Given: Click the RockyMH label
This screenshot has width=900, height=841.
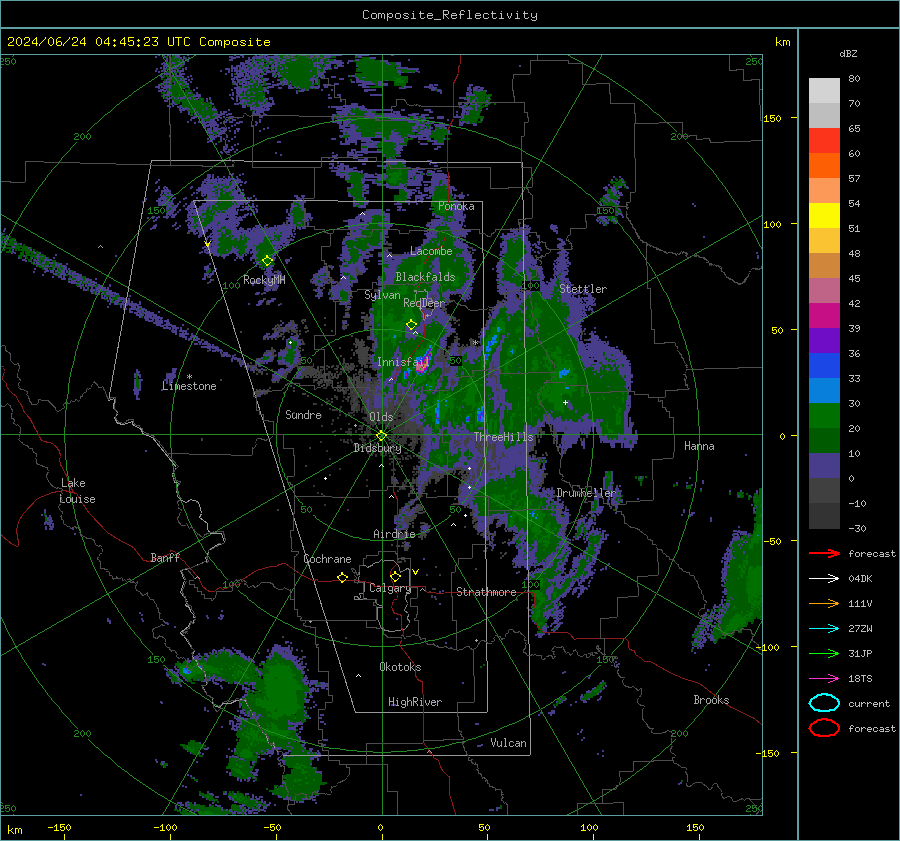Looking at the screenshot, I should [x=264, y=280].
